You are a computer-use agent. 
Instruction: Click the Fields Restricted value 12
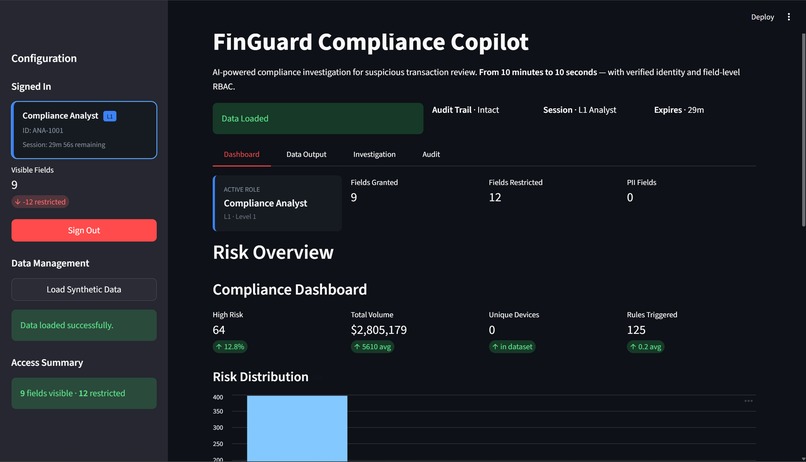pos(494,197)
